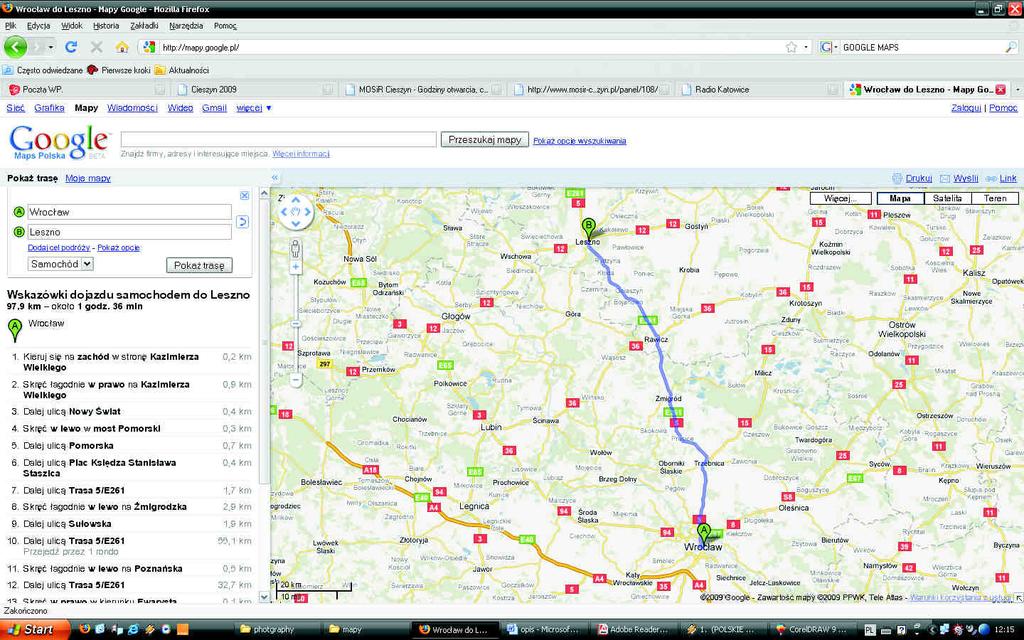
Task: Click the Dodaj cel podróży link
Action: point(59,248)
